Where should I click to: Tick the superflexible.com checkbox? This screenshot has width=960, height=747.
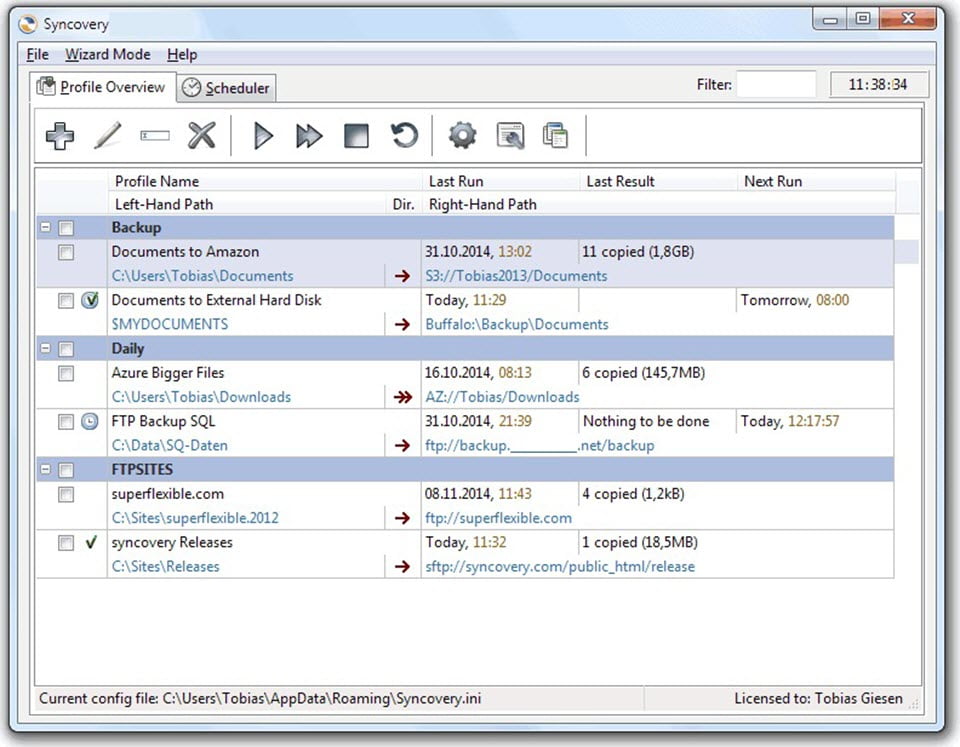[x=66, y=494]
